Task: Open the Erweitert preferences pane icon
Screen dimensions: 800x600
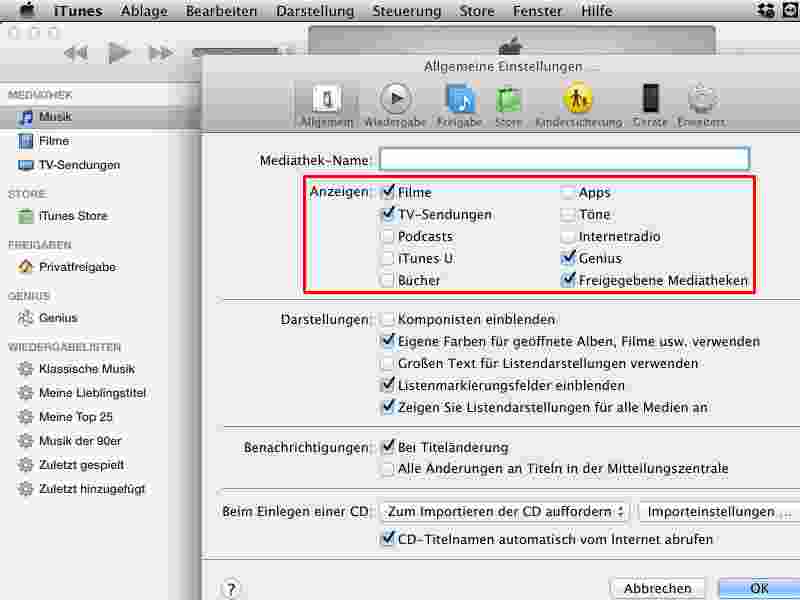Action: (x=702, y=105)
